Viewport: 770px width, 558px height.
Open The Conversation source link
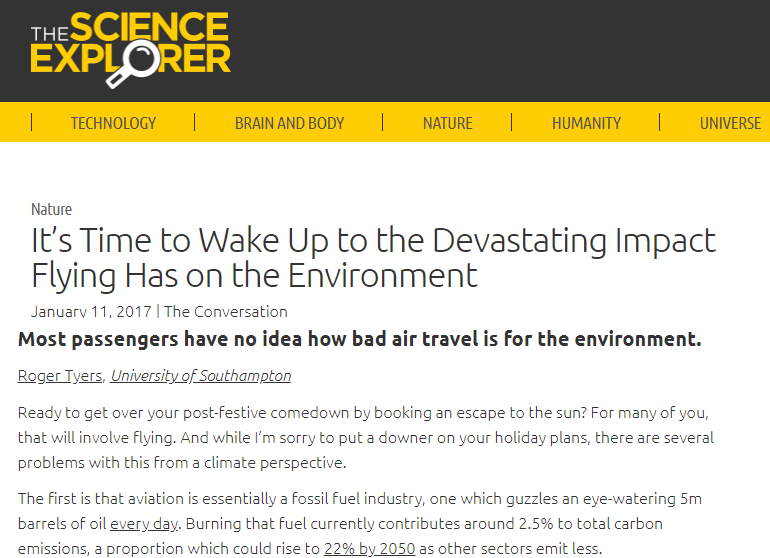click(x=225, y=311)
